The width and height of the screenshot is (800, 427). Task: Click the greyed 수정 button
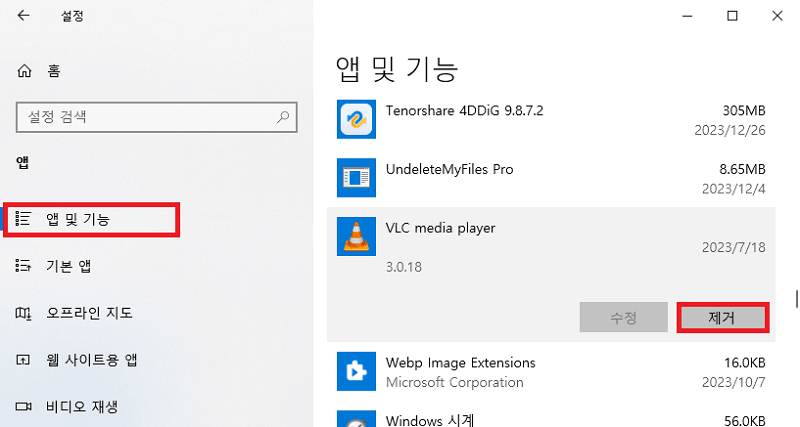click(x=623, y=317)
